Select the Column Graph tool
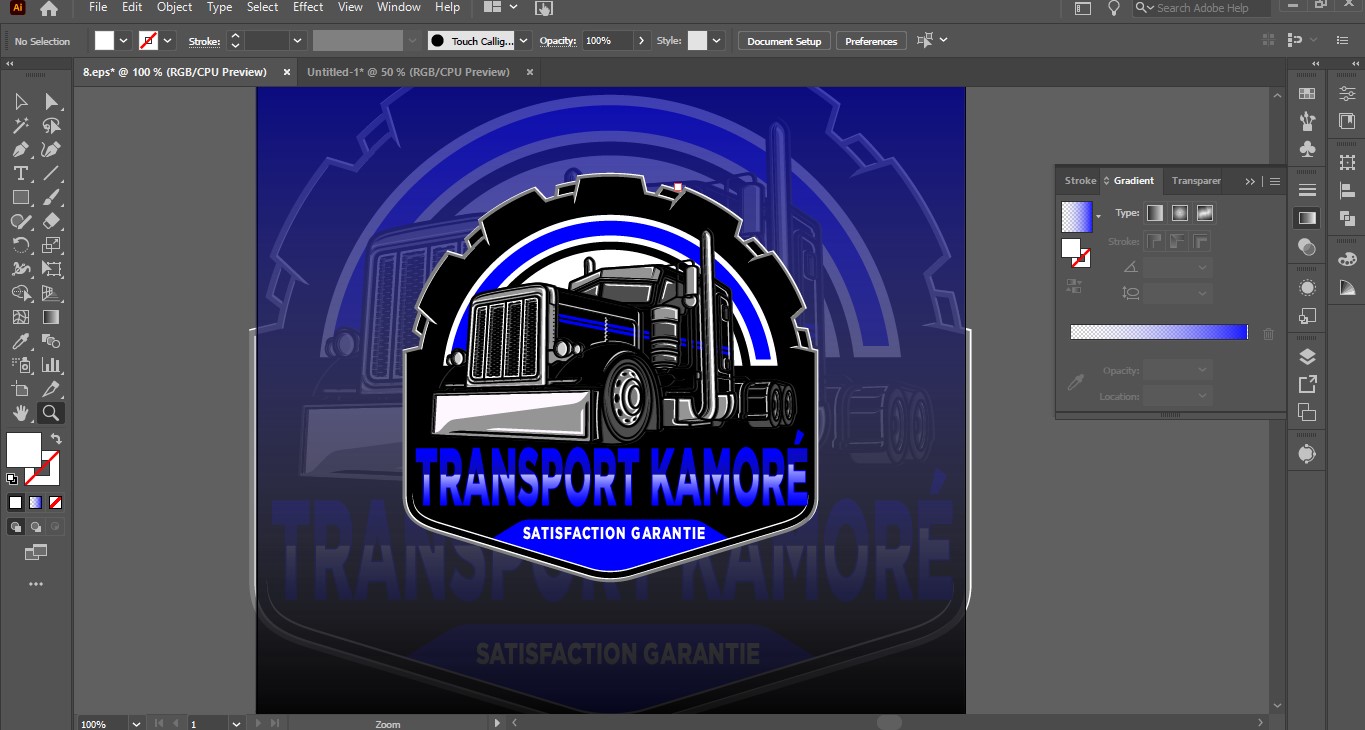This screenshot has width=1365, height=730. tap(51, 365)
